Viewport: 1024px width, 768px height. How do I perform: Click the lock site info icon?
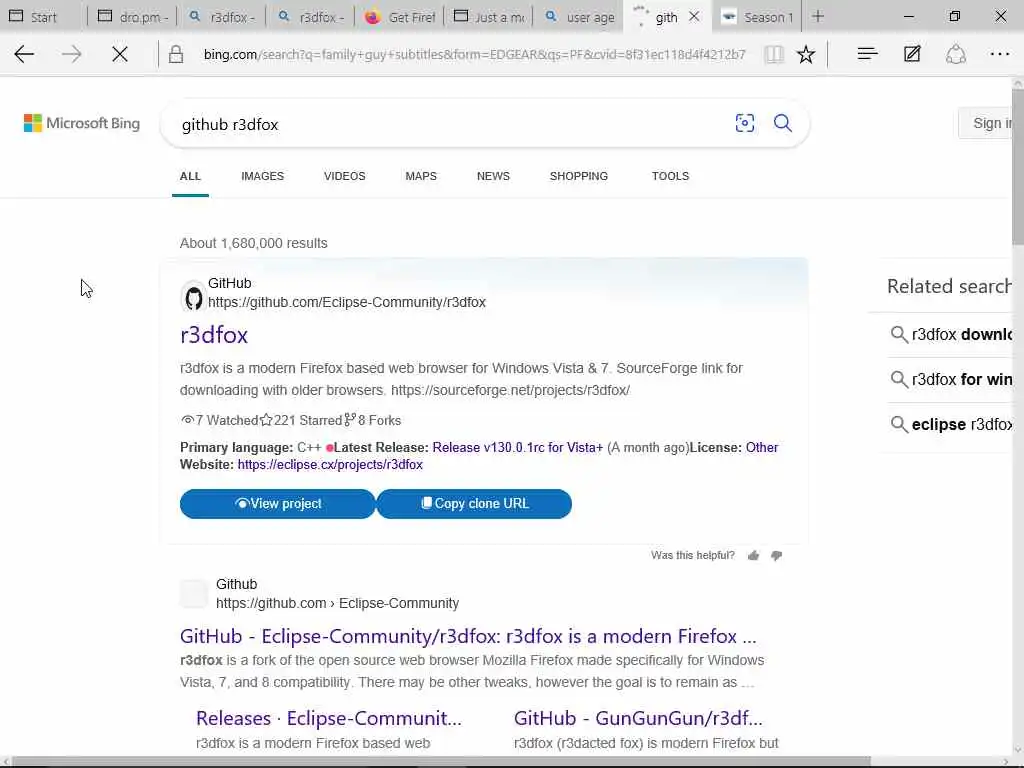point(176,54)
